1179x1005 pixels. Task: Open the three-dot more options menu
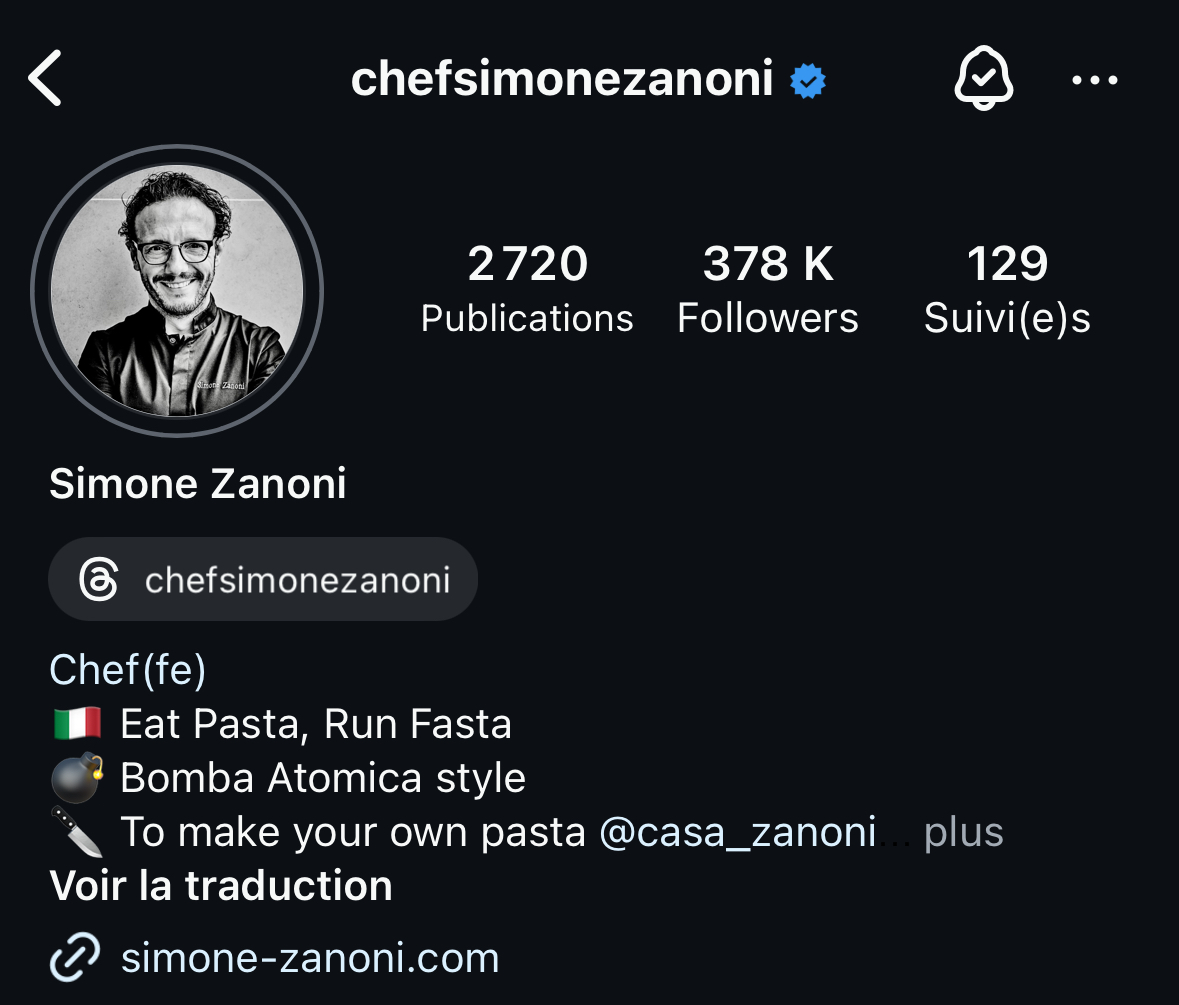point(1094,80)
